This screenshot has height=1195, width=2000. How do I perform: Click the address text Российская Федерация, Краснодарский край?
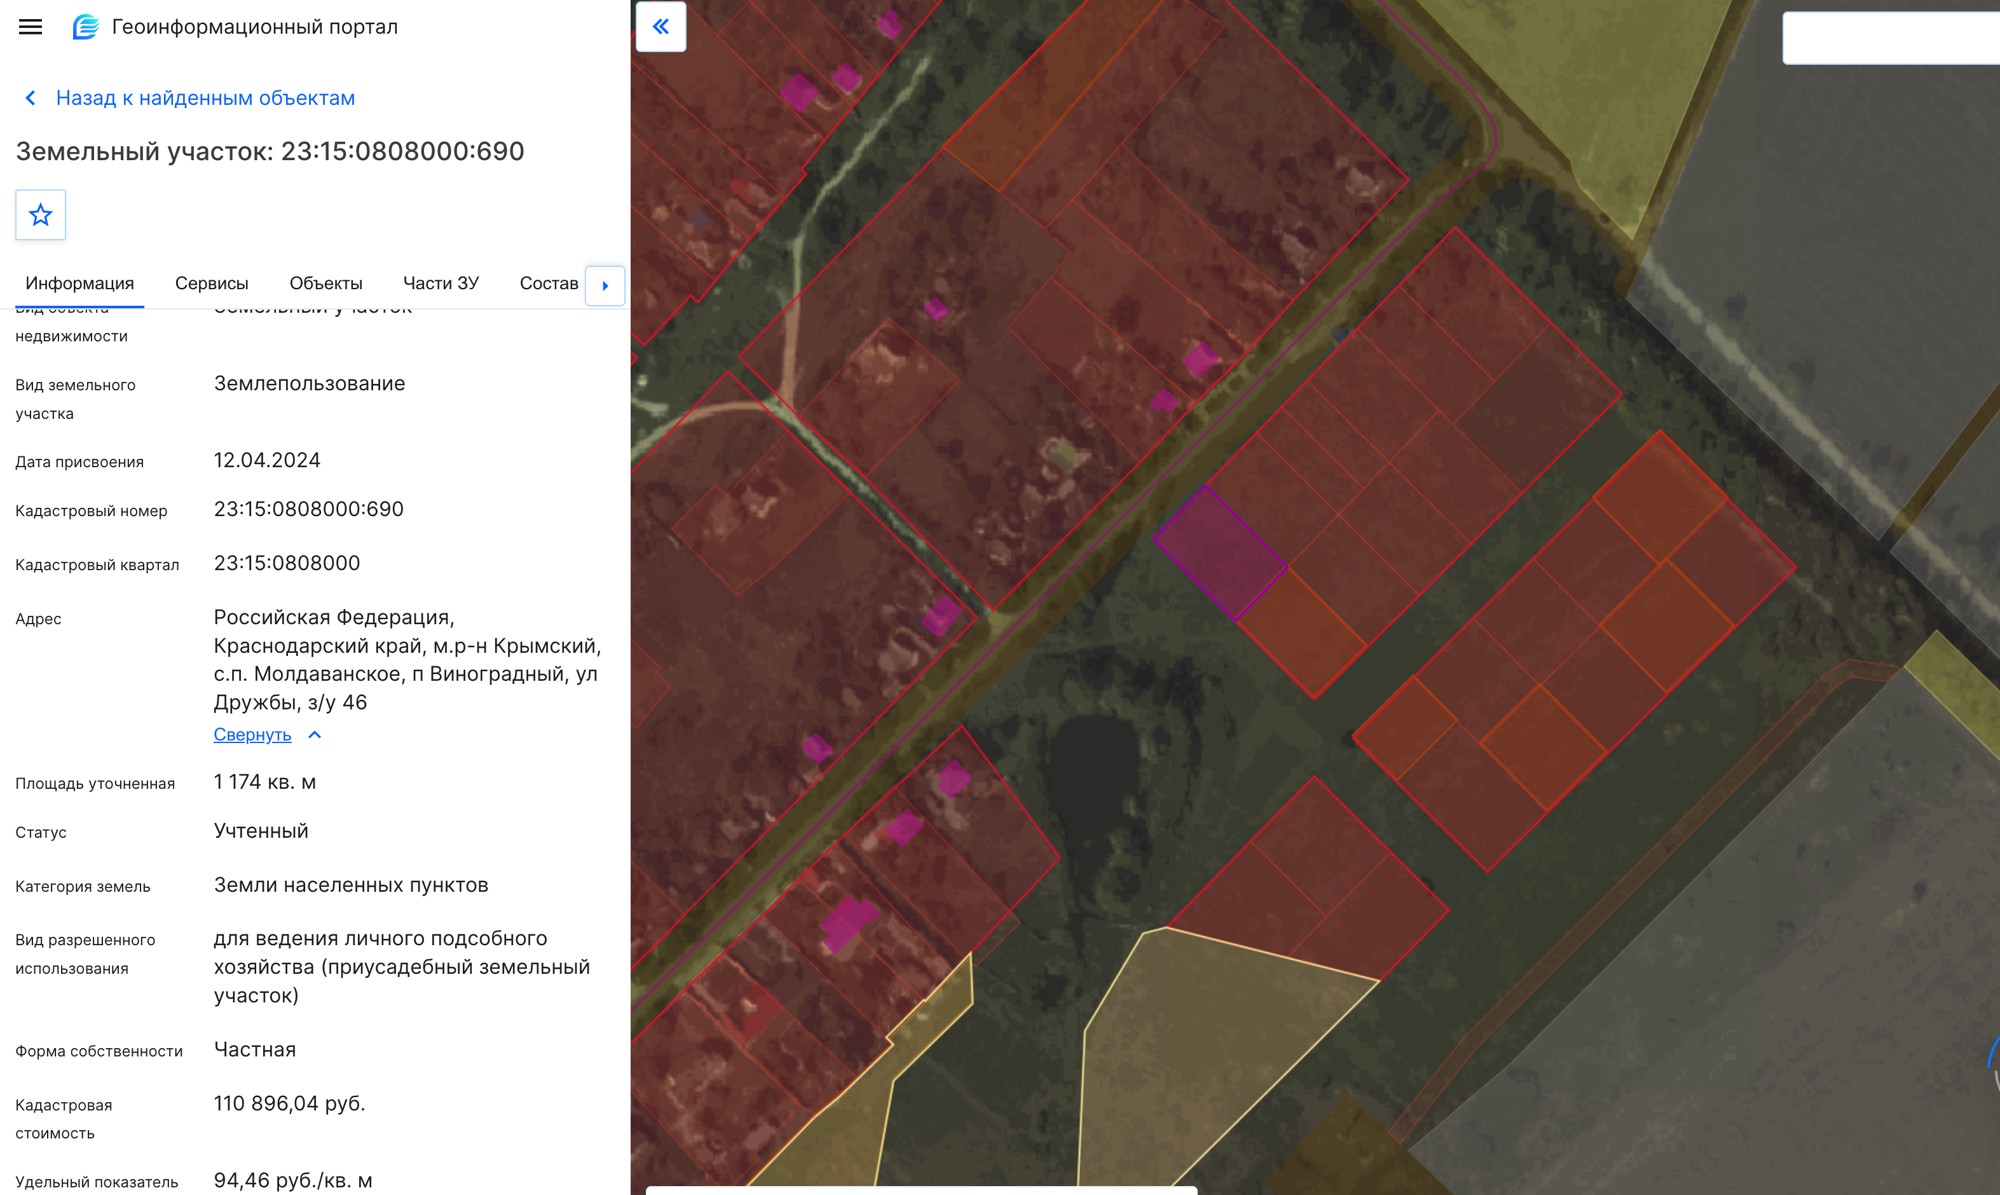point(407,660)
